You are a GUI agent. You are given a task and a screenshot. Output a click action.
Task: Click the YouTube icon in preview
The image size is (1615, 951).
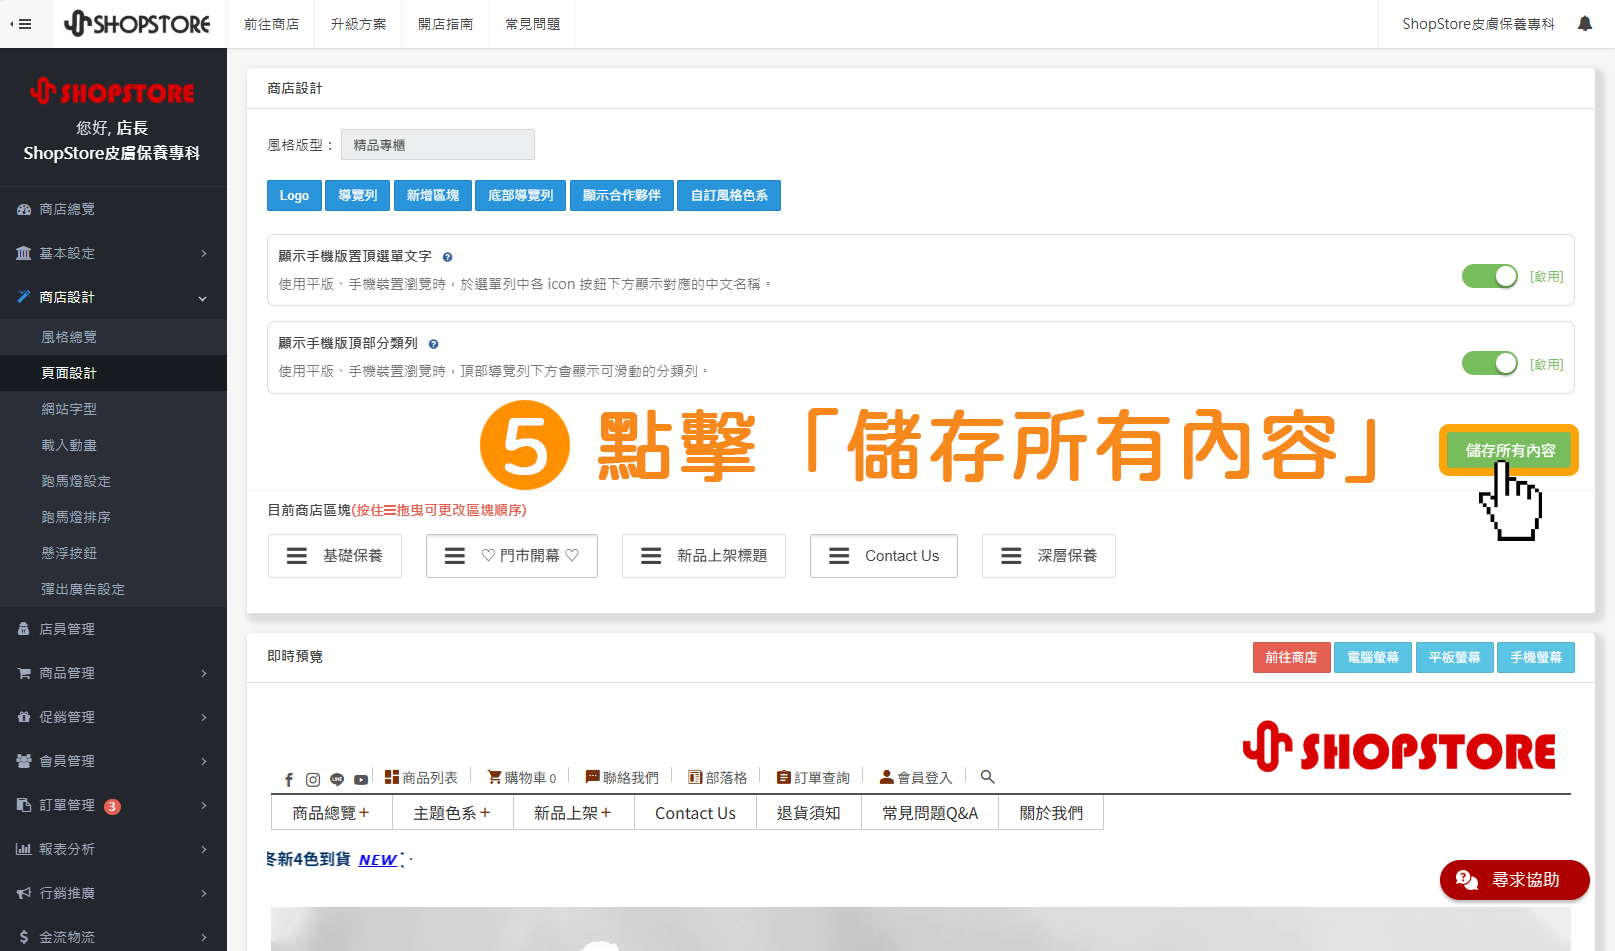tap(361, 779)
